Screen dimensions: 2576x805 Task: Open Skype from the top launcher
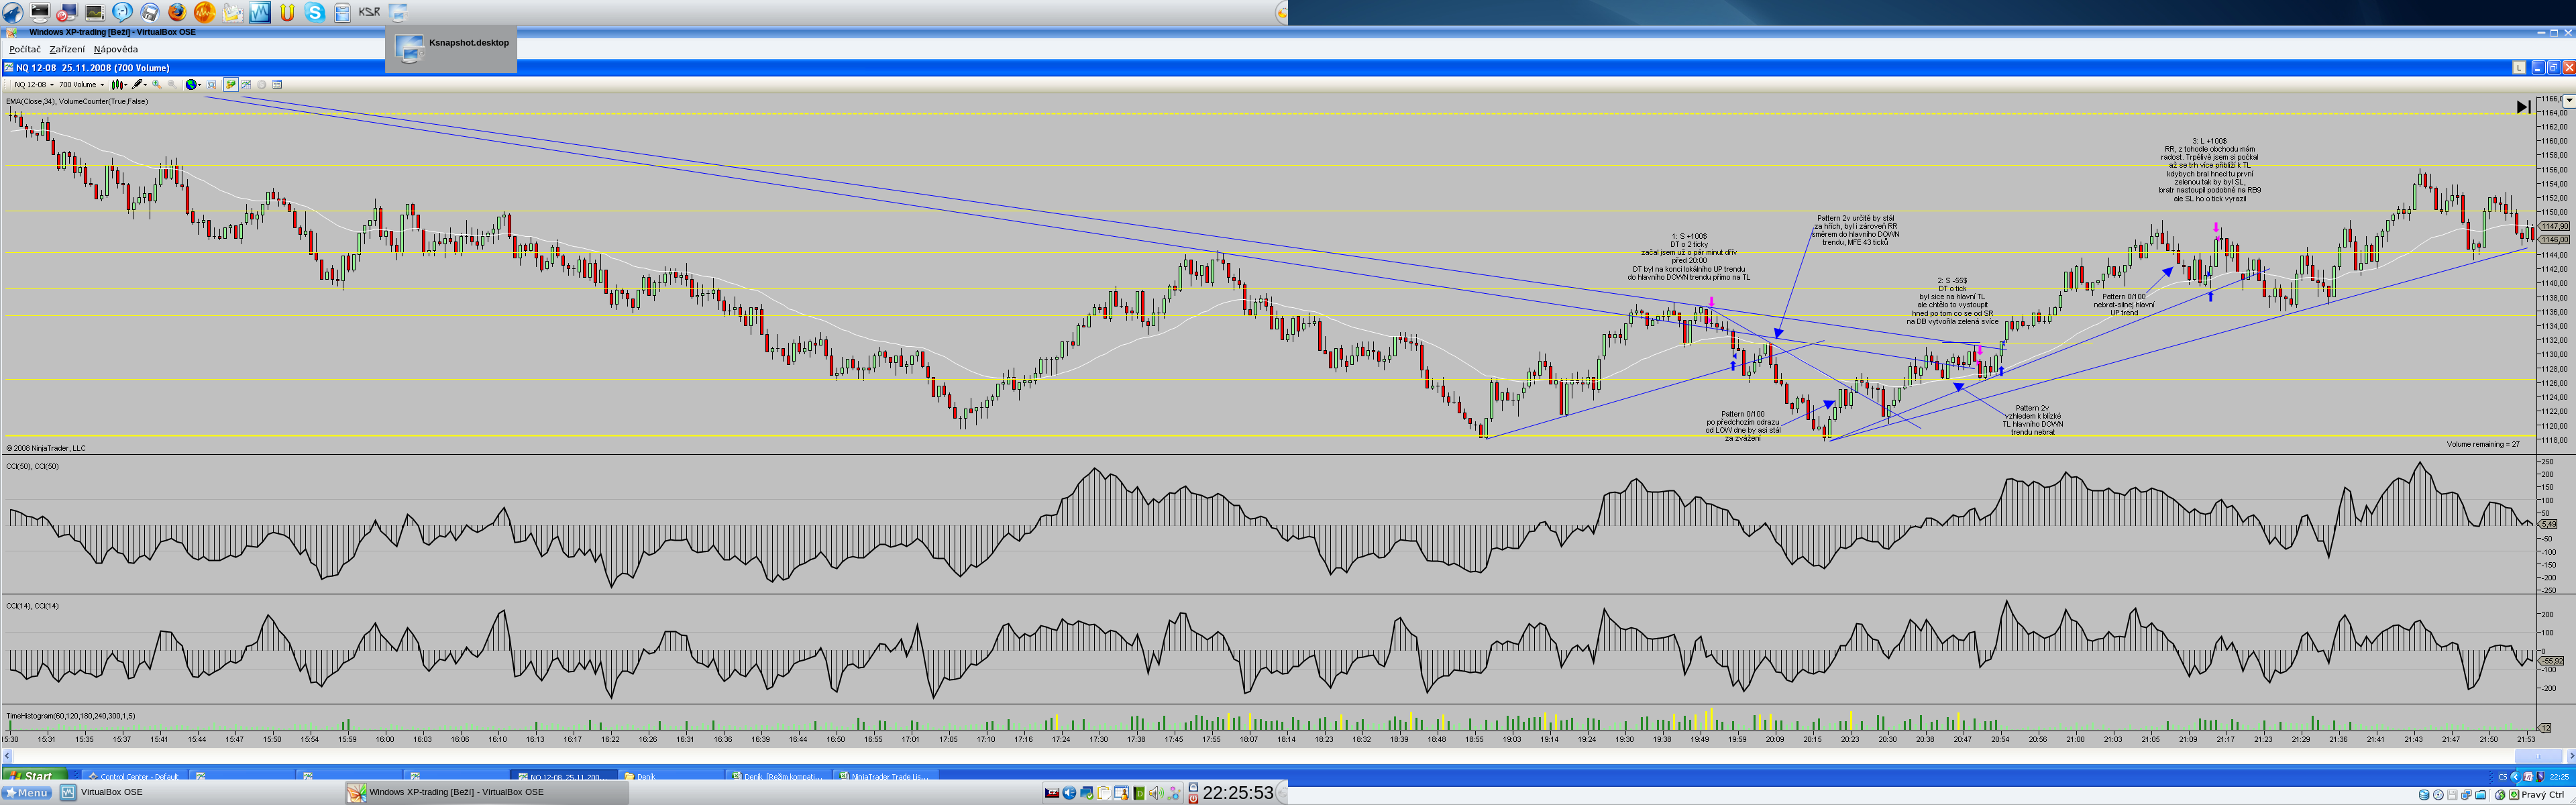point(315,12)
